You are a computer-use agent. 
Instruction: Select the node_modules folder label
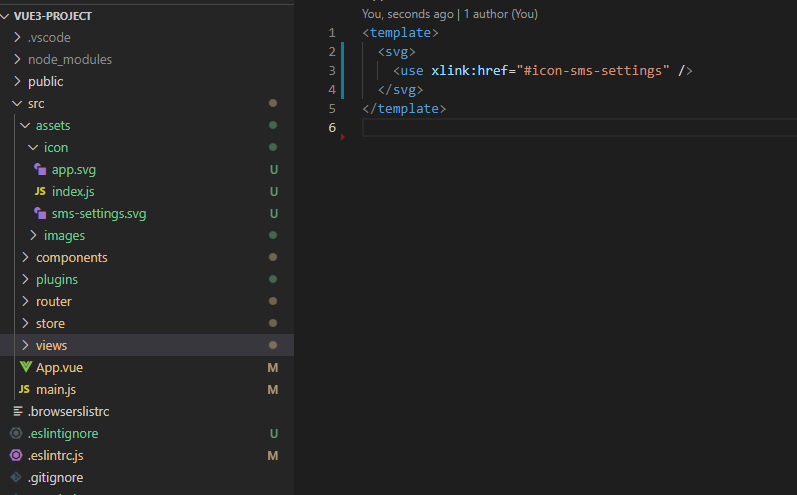70,59
